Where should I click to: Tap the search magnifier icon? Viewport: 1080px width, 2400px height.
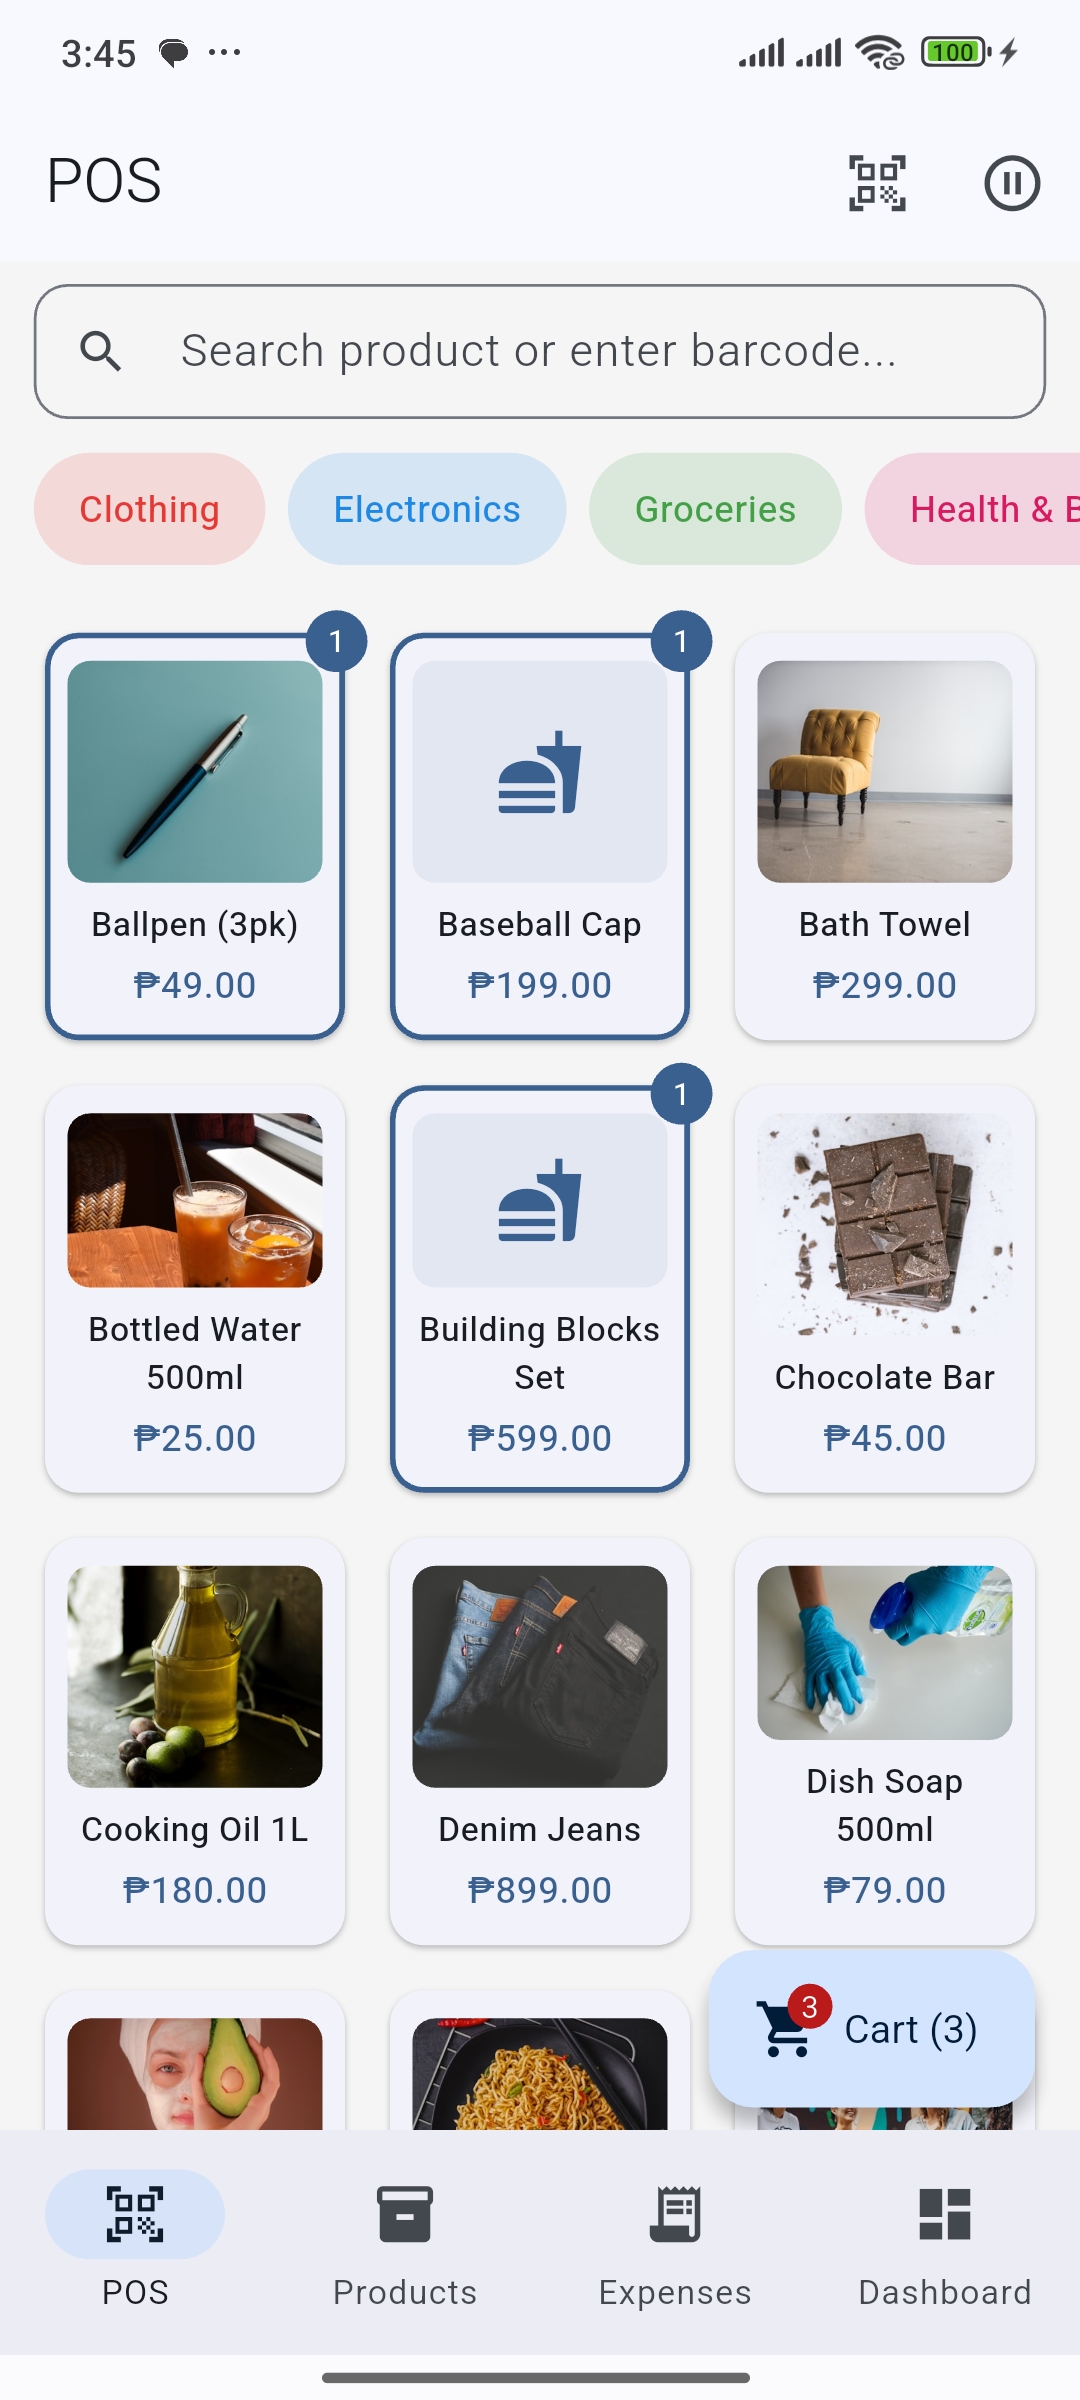click(x=101, y=352)
